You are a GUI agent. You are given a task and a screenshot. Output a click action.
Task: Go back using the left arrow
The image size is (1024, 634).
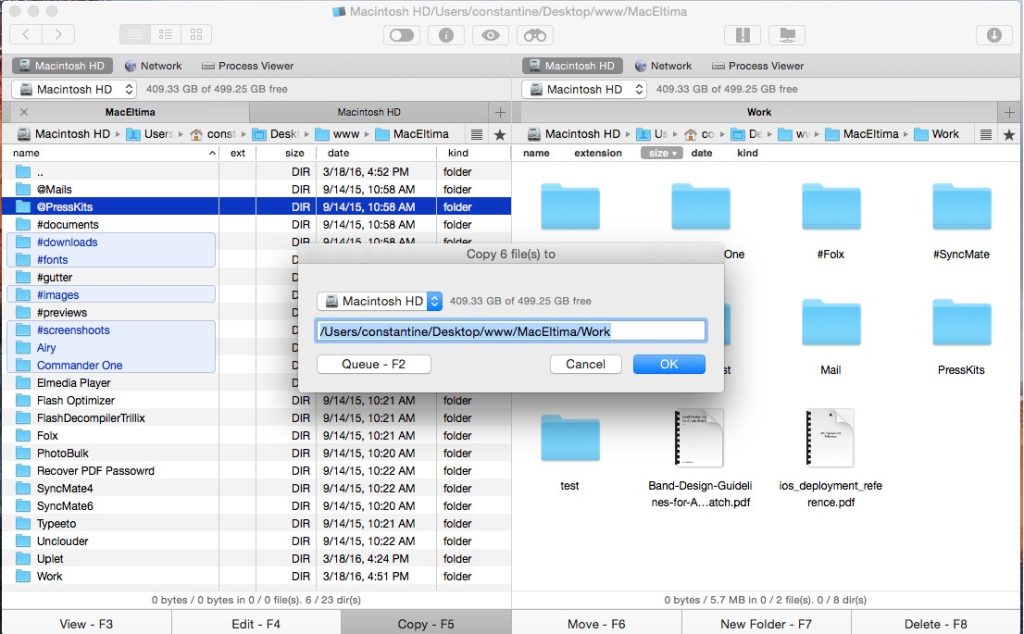(26, 34)
